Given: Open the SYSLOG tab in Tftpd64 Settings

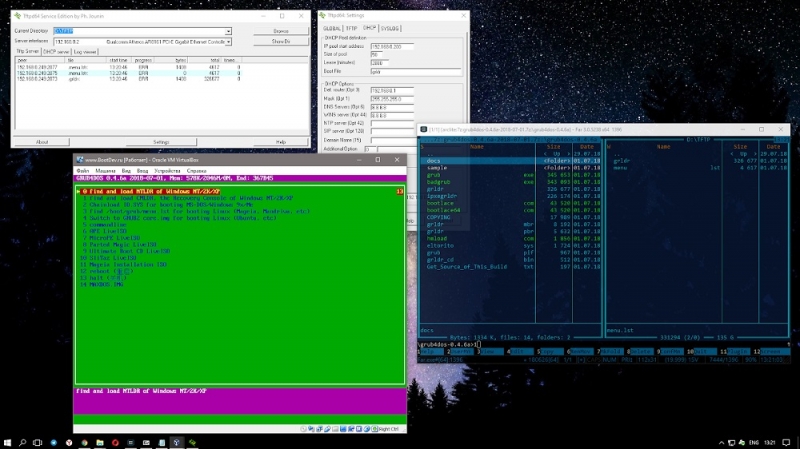Looking at the screenshot, I should click(390, 29).
